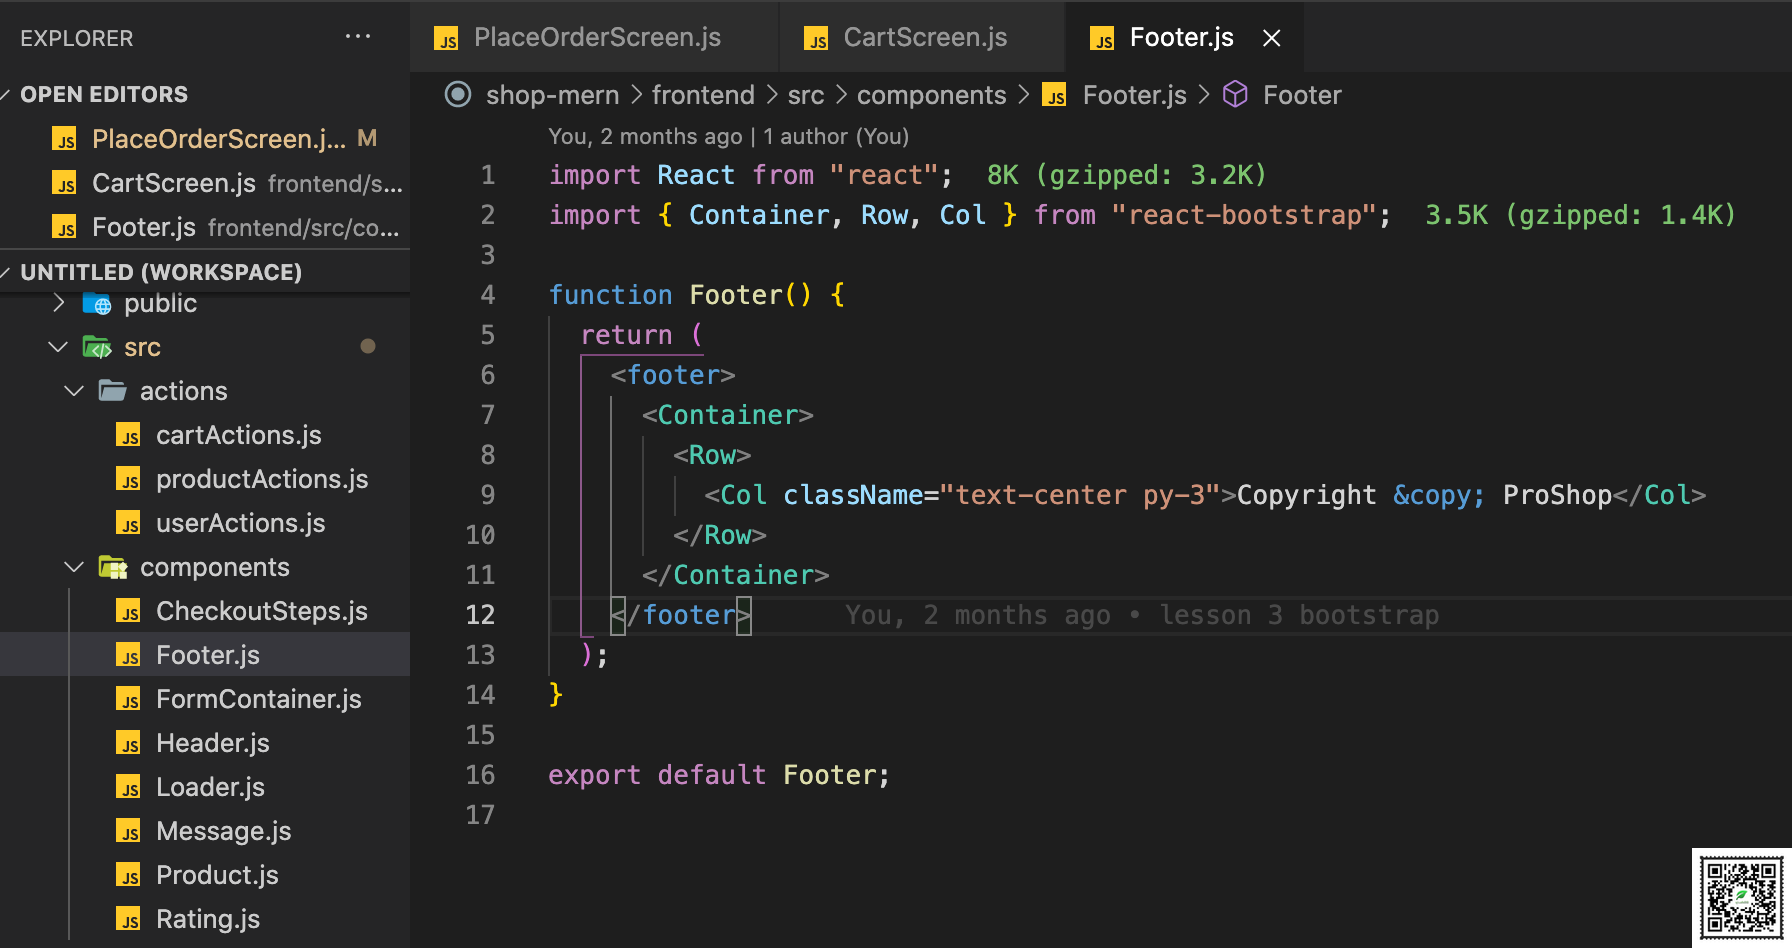Collapse the UNTITLED (WORKSPACE) section
Viewport: 1792px width, 948px height.
tap(160, 272)
